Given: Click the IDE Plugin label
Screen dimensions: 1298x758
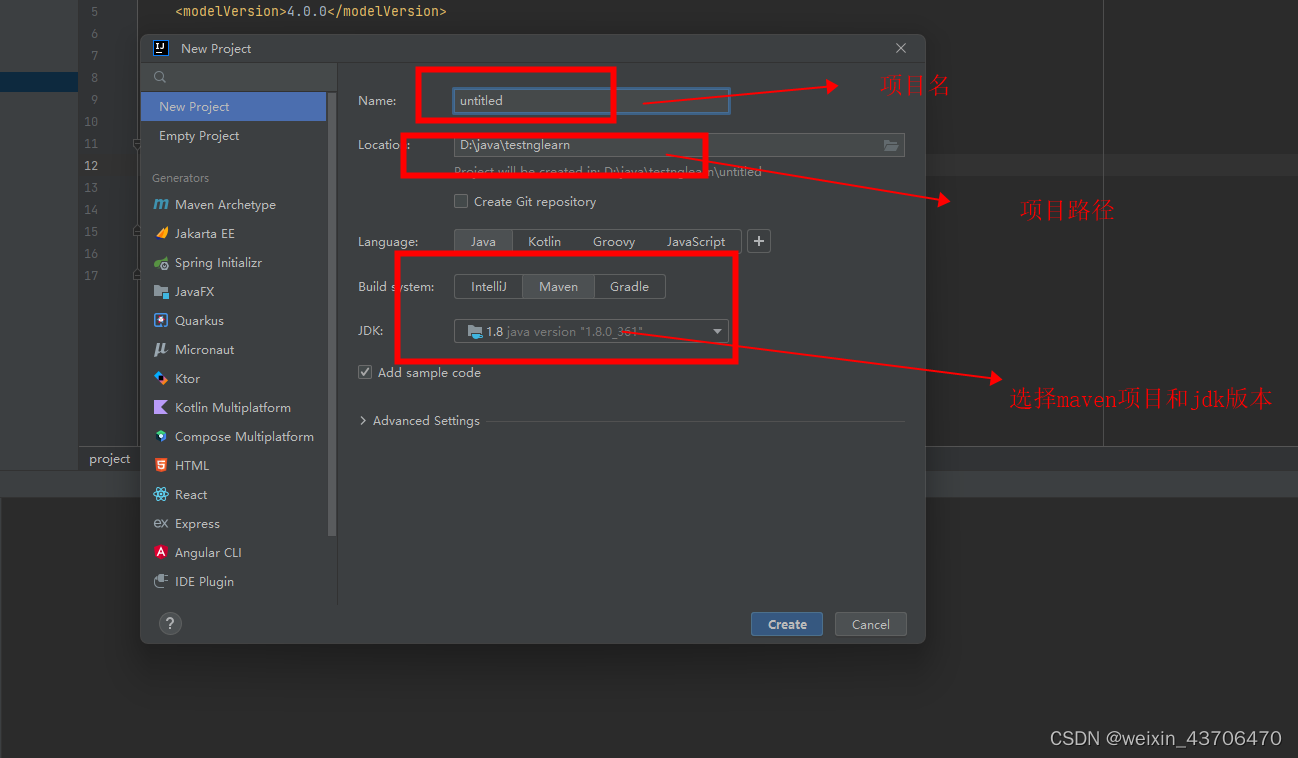Looking at the screenshot, I should (x=204, y=582).
